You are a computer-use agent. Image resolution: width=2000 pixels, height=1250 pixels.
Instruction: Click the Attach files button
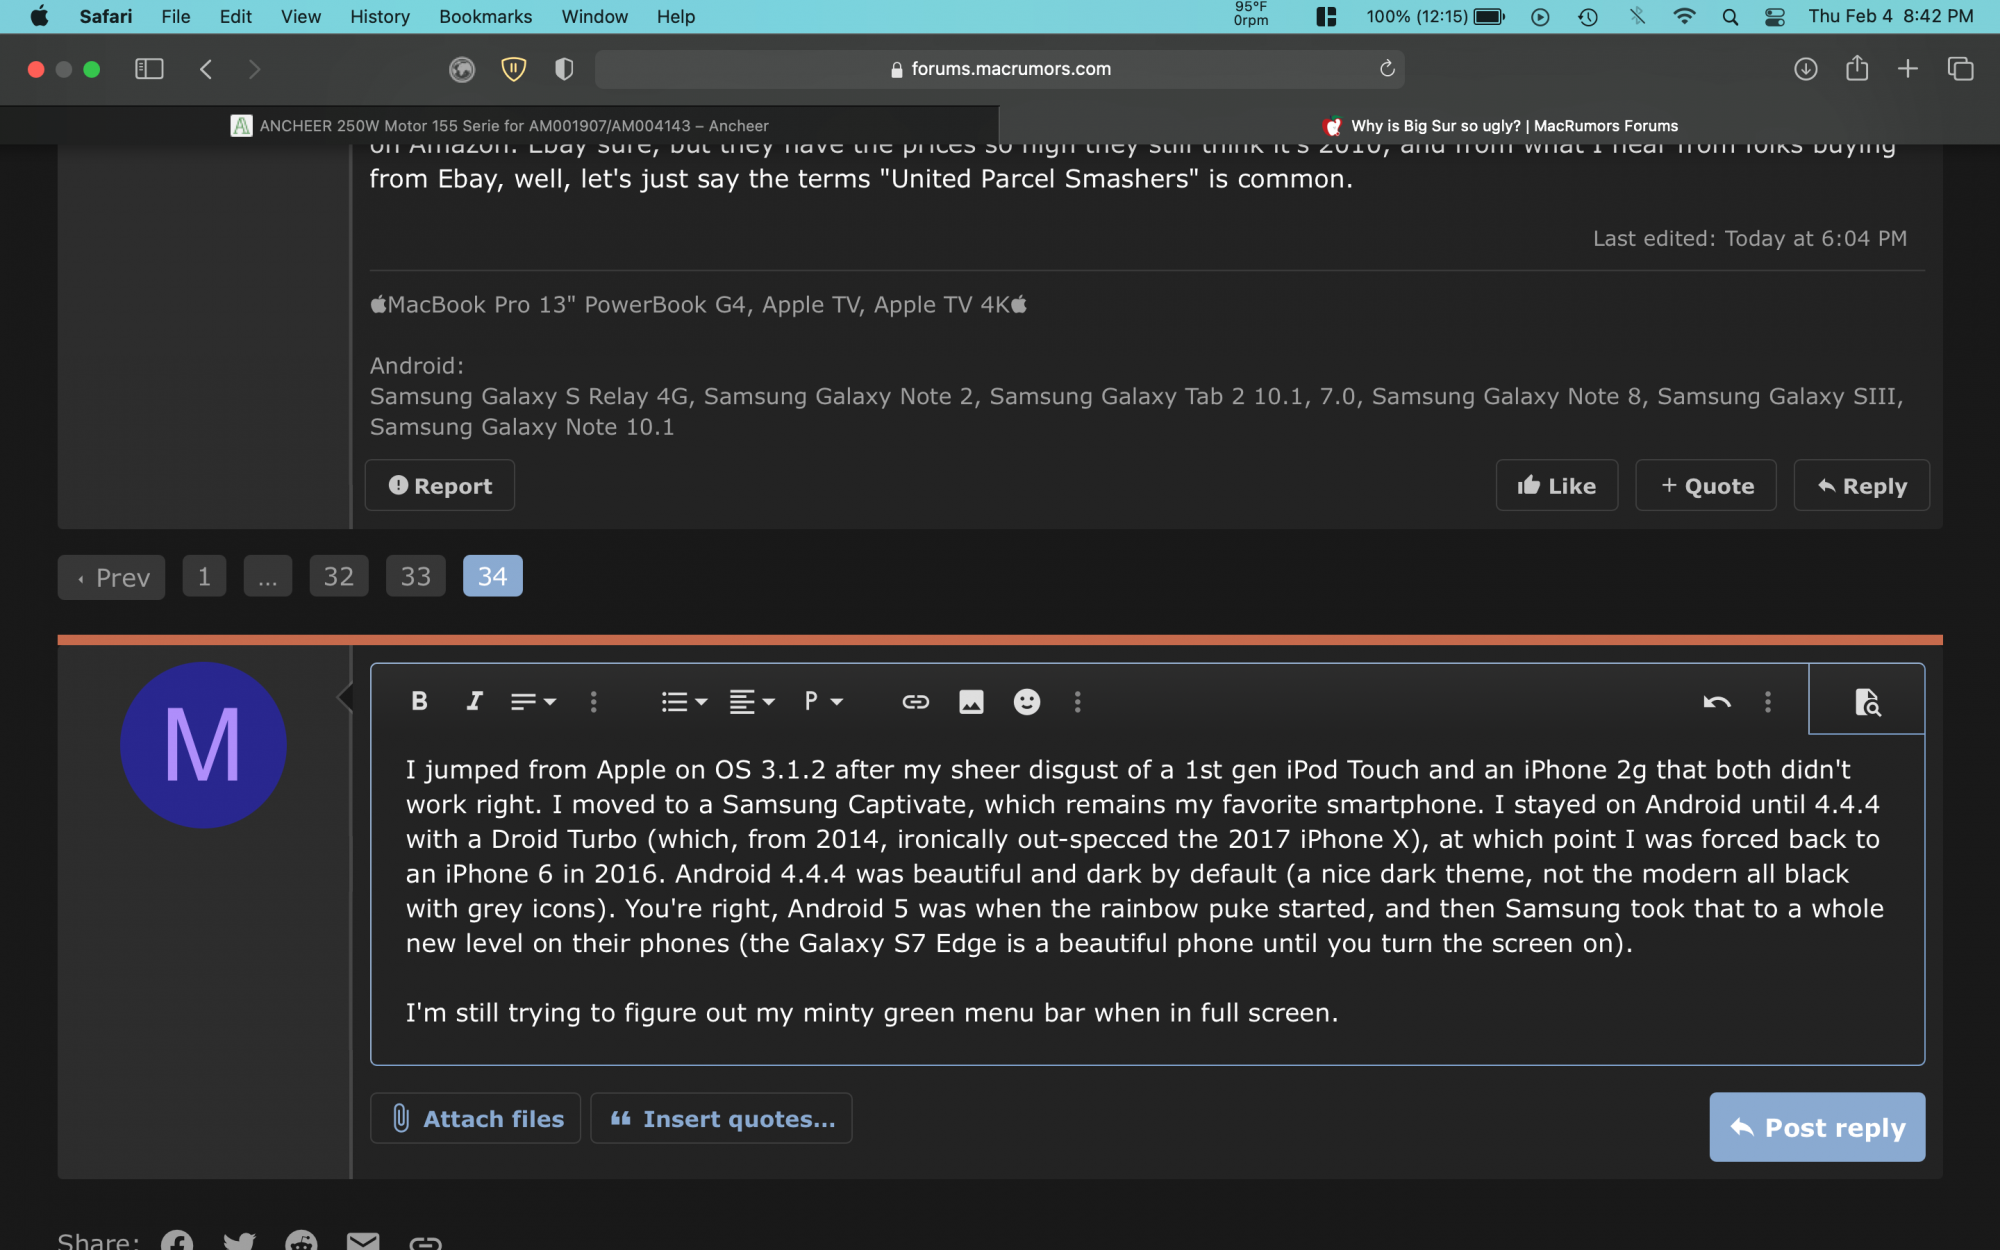[475, 1119]
